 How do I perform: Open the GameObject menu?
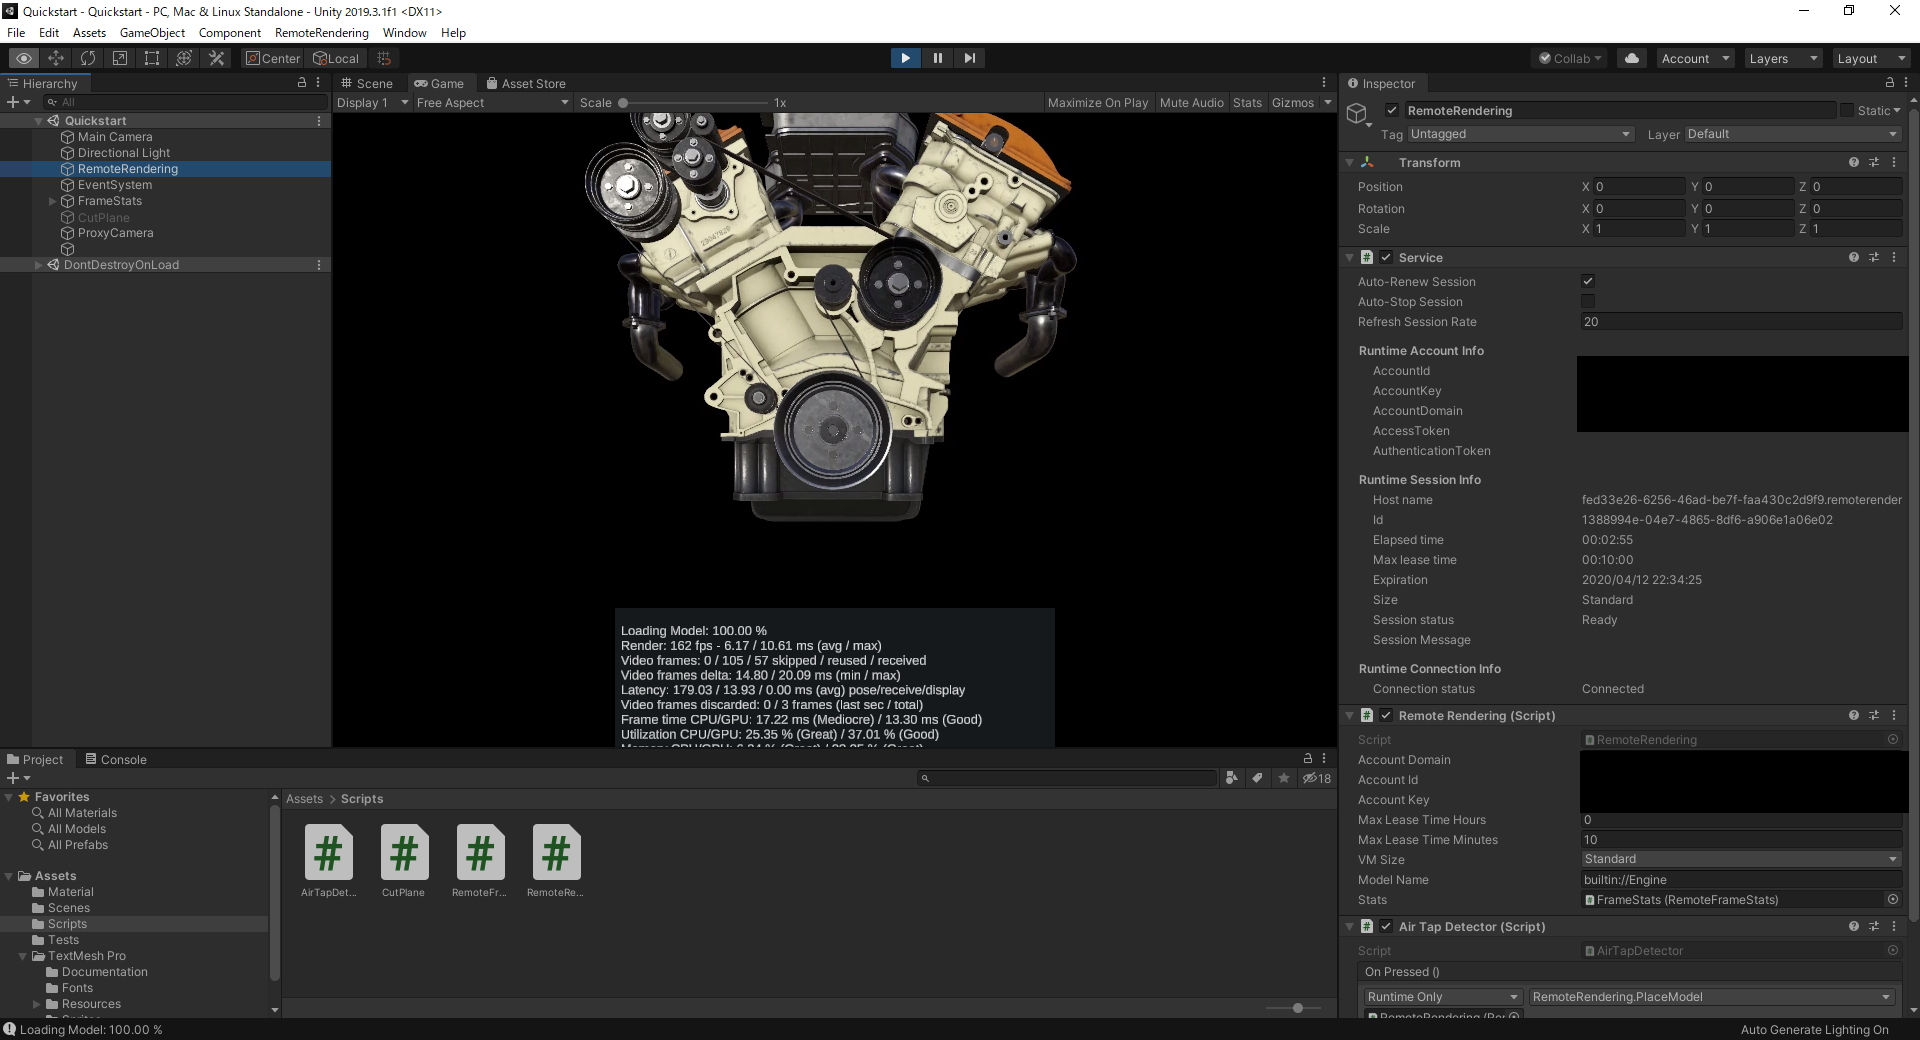click(152, 32)
